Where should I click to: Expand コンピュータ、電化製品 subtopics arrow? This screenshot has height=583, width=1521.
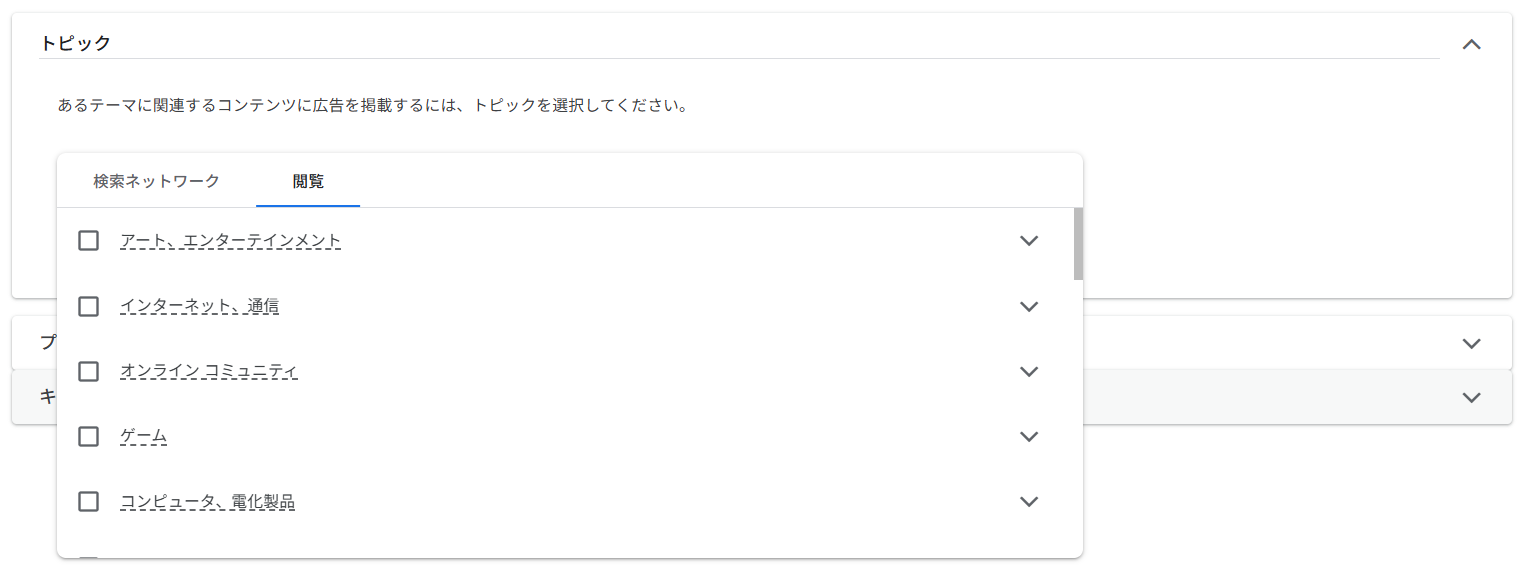[1029, 501]
